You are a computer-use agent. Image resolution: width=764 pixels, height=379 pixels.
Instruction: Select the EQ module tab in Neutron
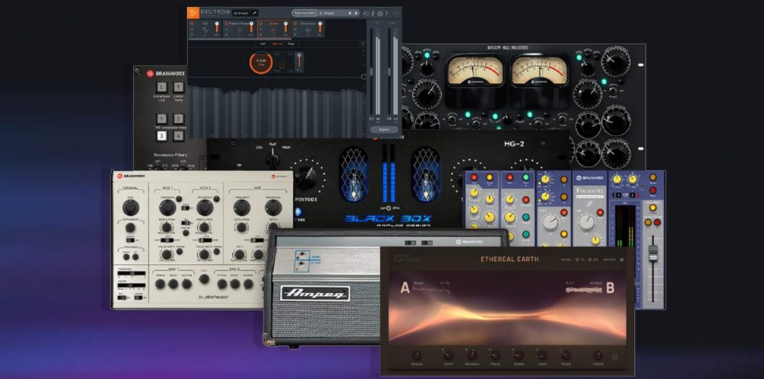[205, 28]
